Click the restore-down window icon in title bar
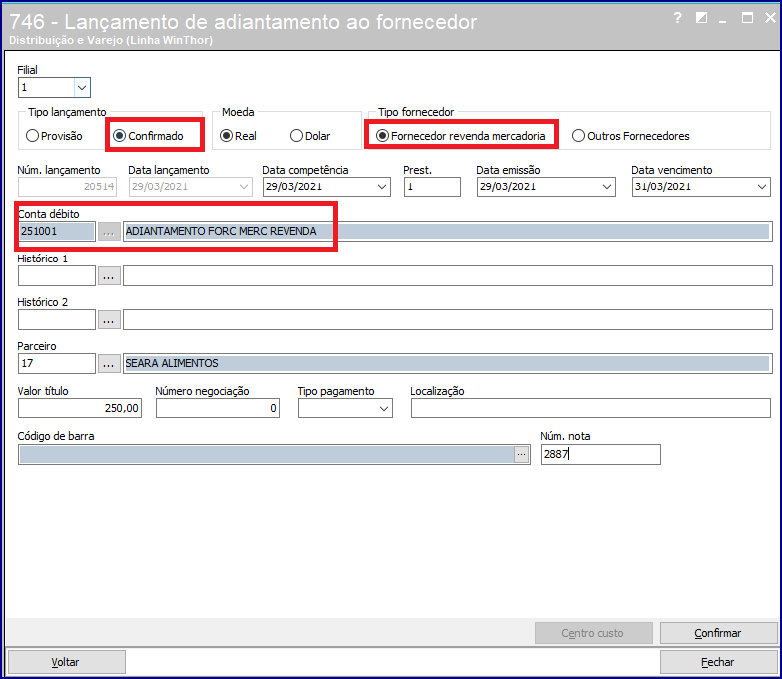This screenshot has height=679, width=782. 701,18
